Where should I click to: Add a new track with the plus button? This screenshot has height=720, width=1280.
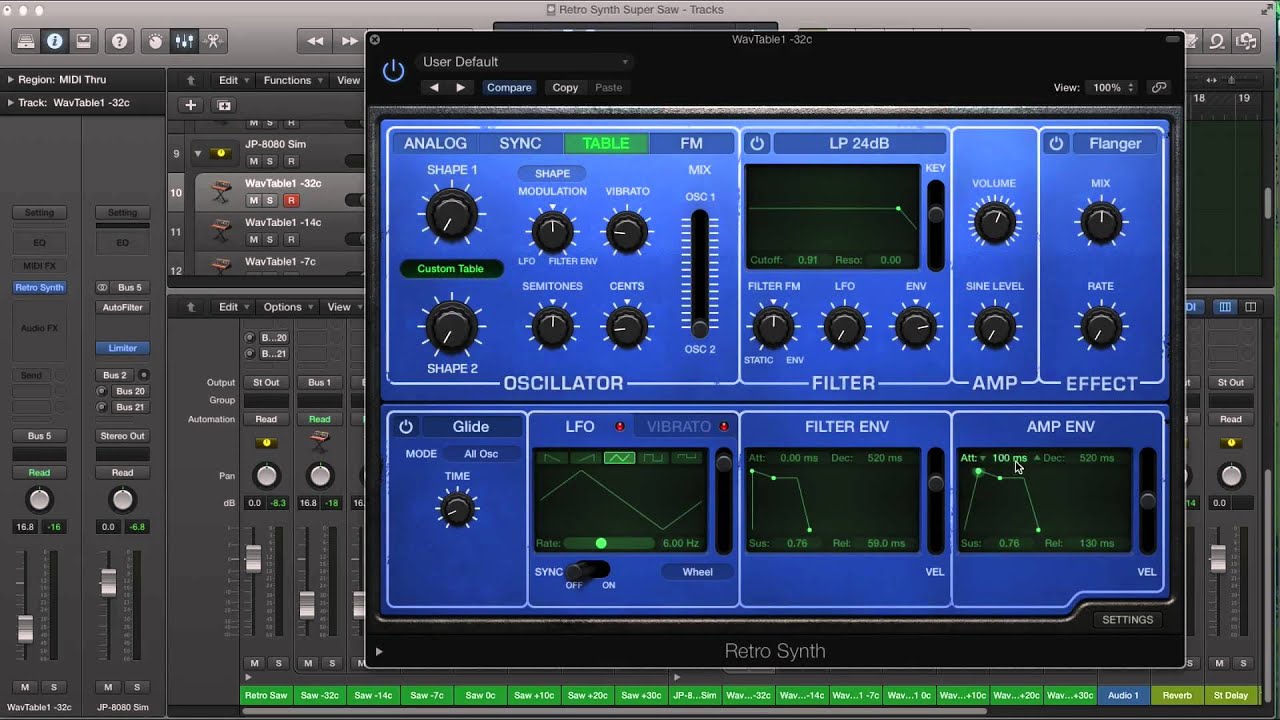pos(190,105)
